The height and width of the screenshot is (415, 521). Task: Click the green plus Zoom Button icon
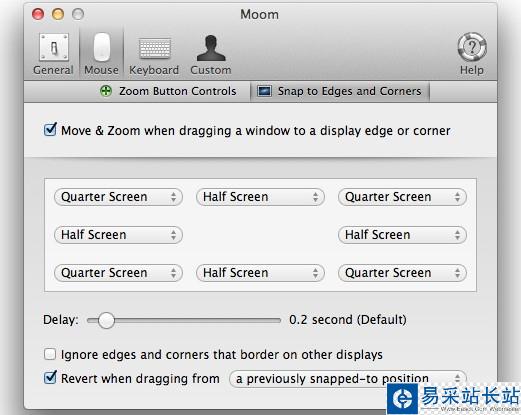tap(106, 91)
